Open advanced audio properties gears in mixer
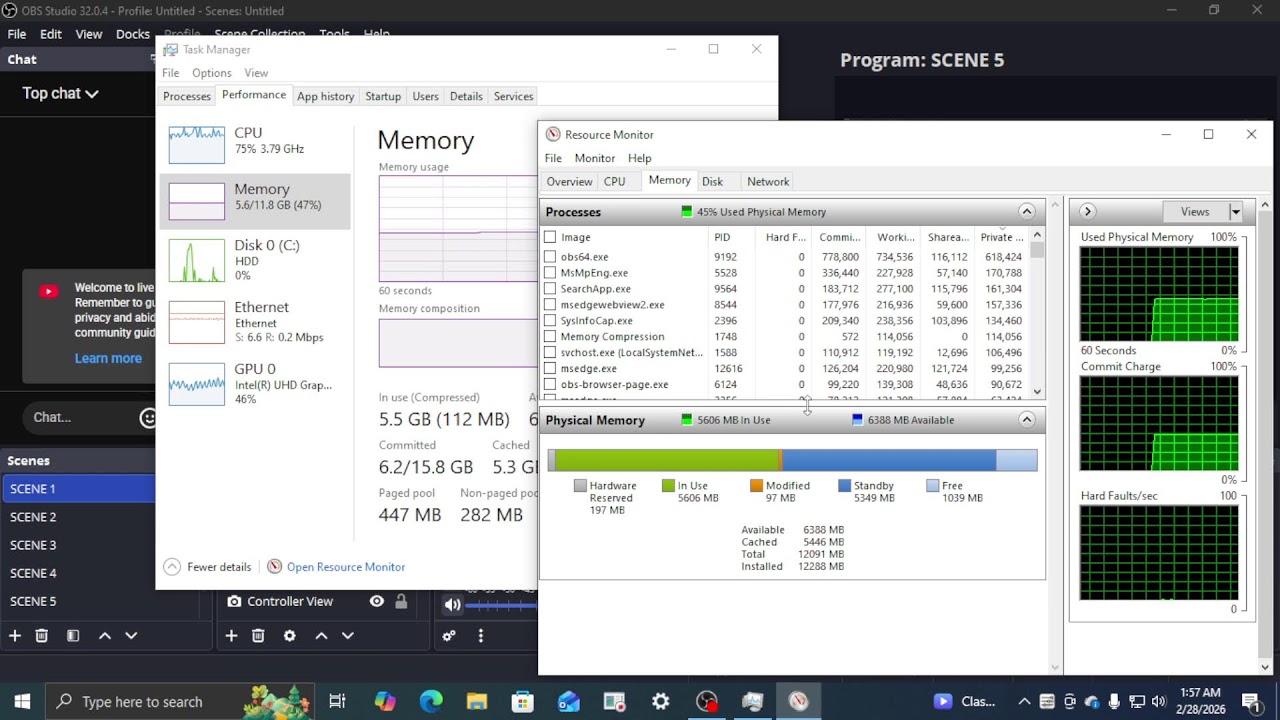This screenshot has width=1280, height=720. [x=449, y=635]
